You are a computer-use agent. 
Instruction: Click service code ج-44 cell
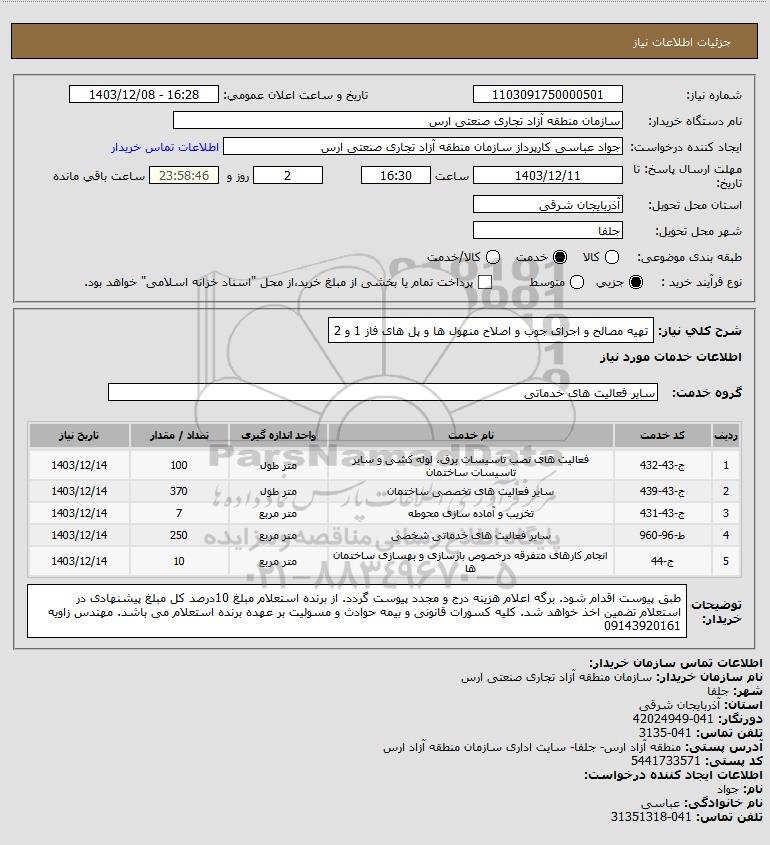662,562
